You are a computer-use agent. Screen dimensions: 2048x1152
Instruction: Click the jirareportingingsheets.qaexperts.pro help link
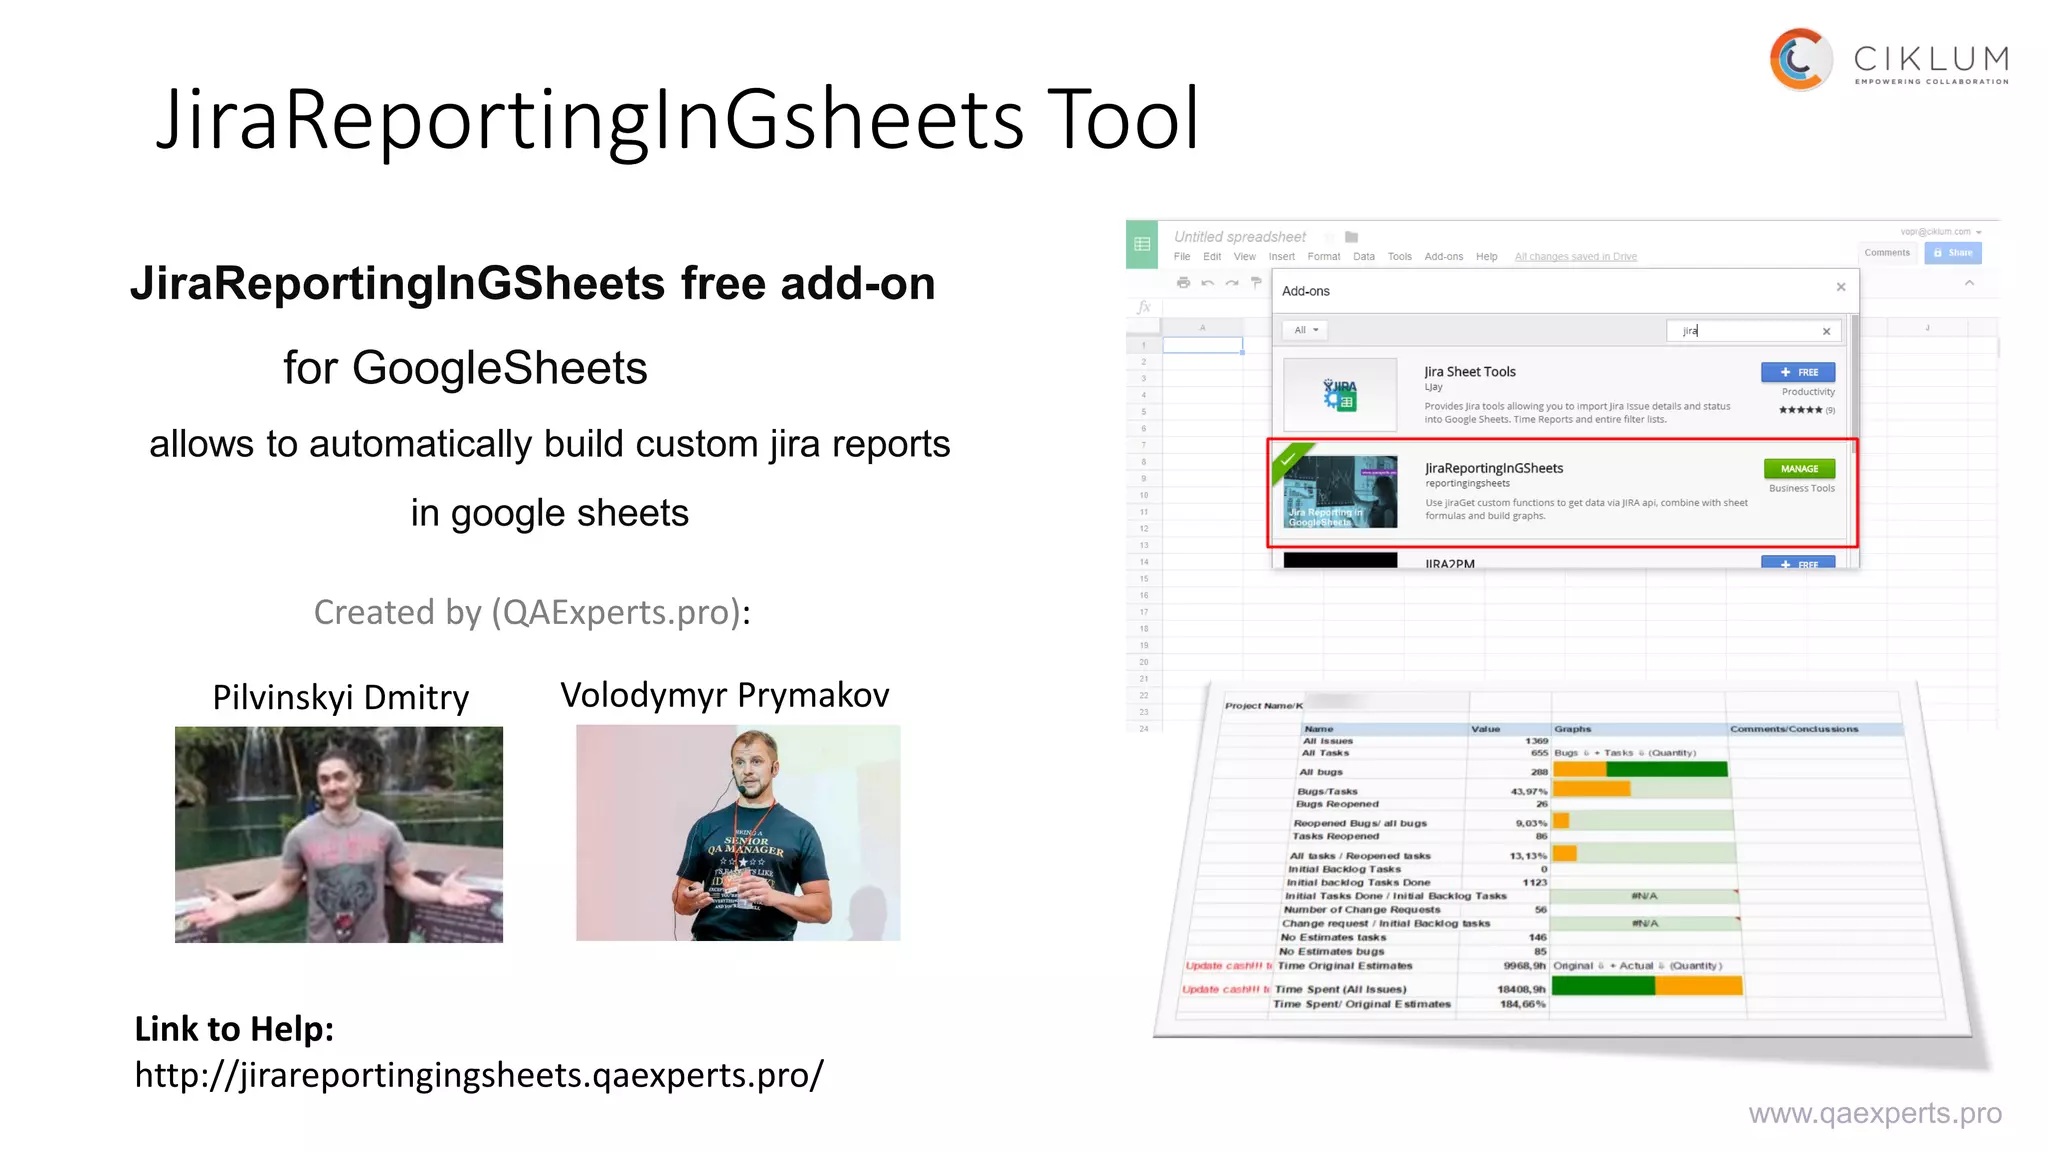coord(479,1076)
